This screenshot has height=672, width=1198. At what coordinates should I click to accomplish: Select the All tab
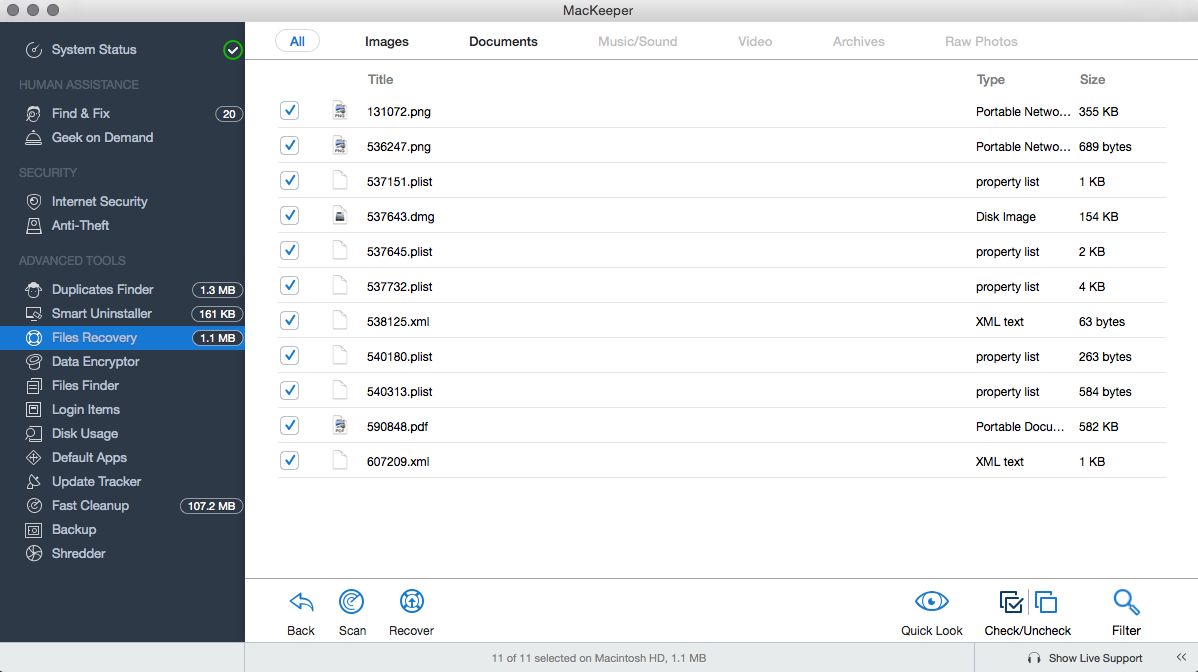click(297, 41)
